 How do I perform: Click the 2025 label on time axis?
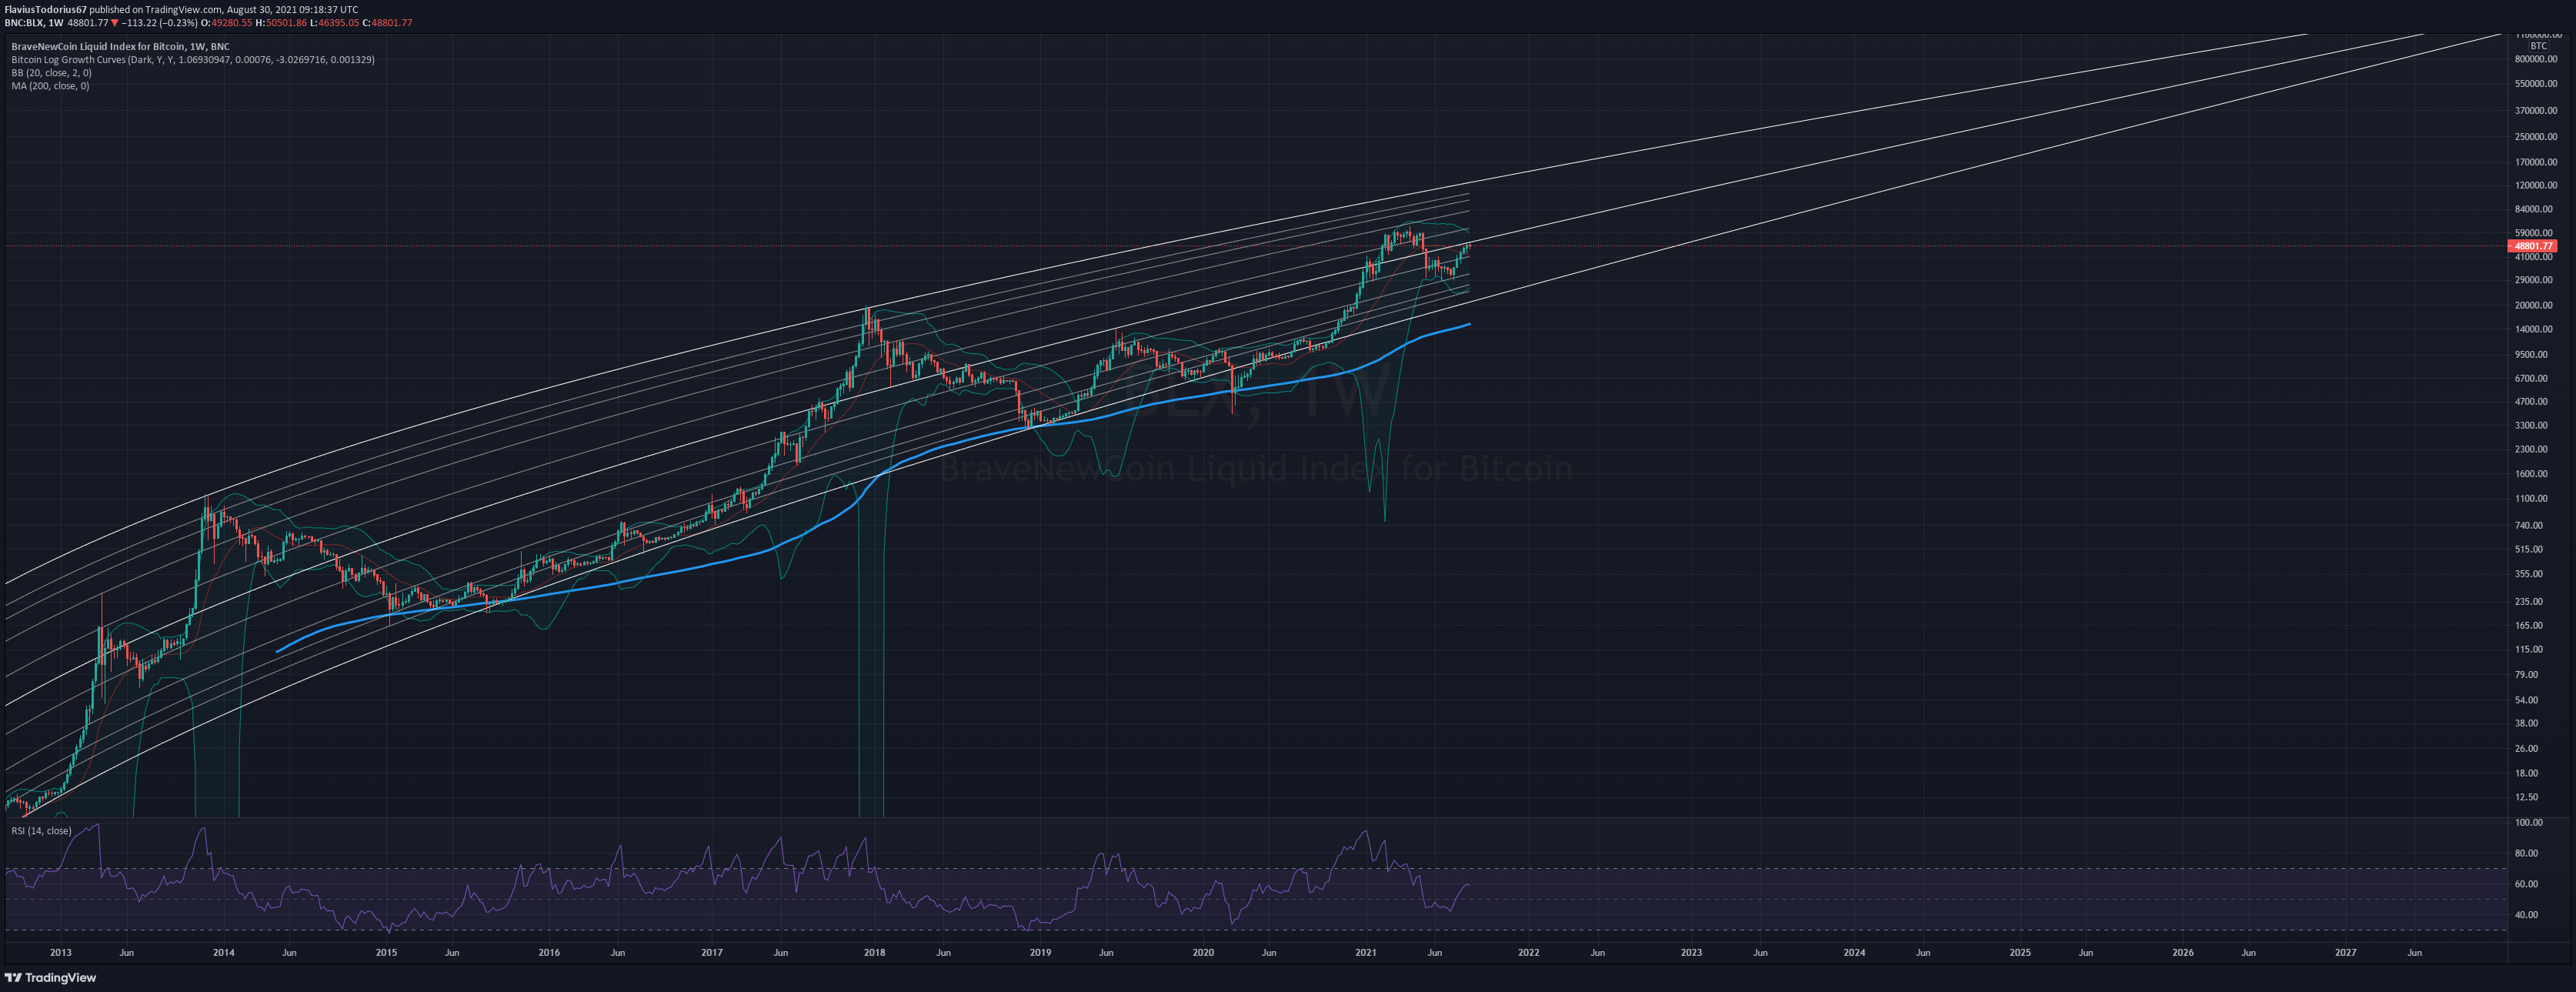tap(2020, 952)
